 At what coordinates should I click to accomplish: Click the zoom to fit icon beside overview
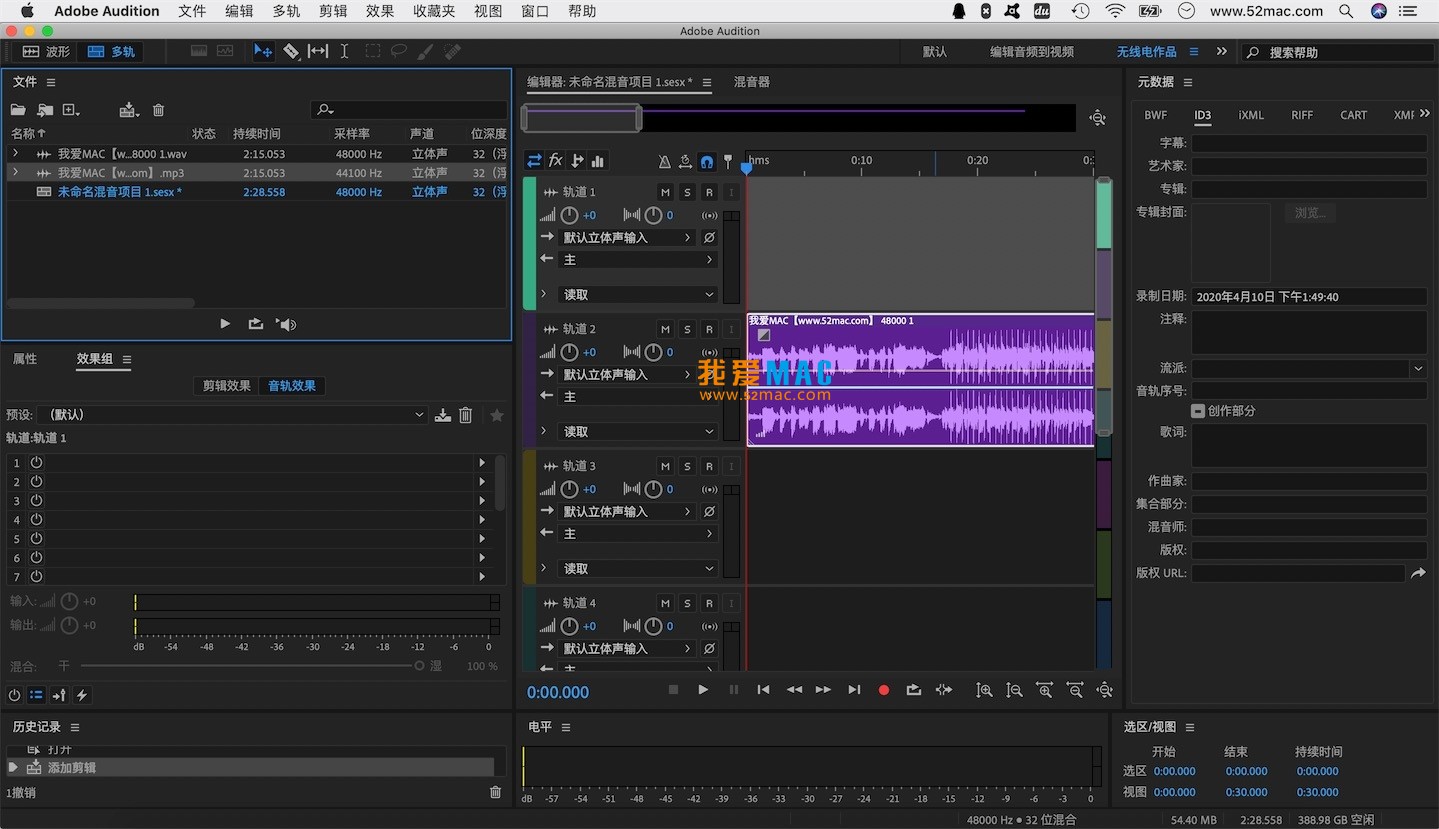[x=1098, y=118]
